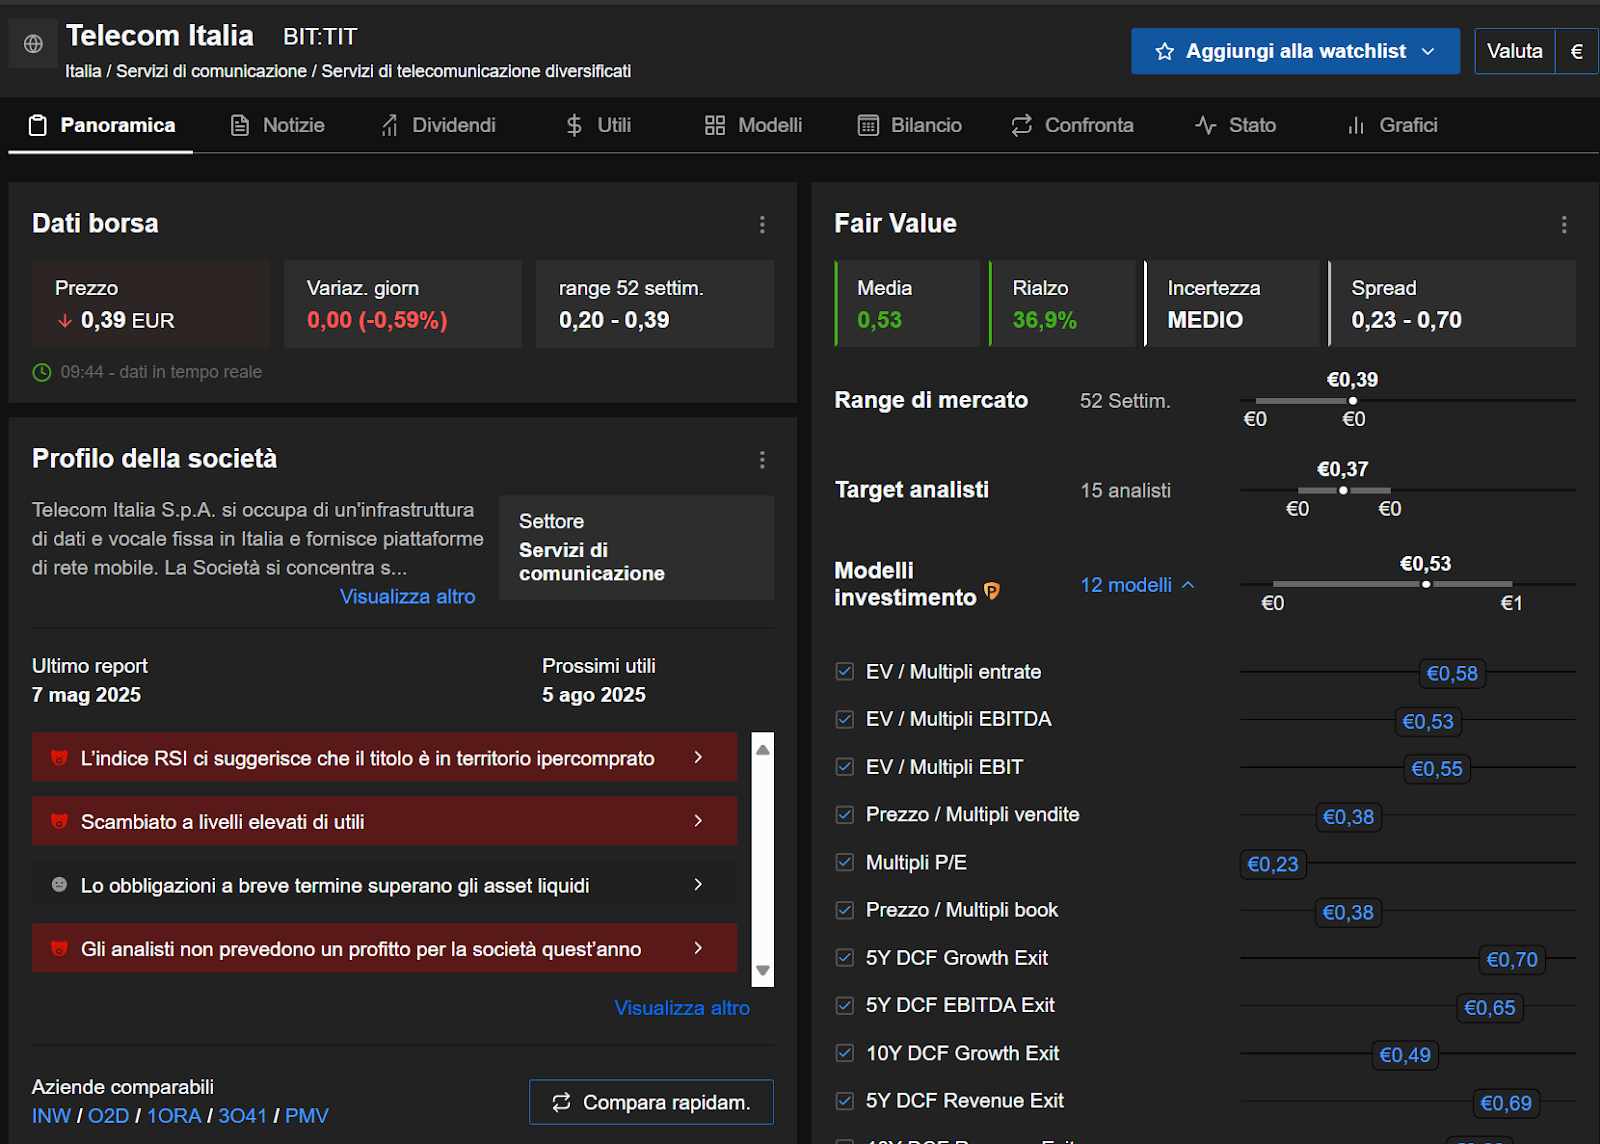Screen dimensions: 1600x1144
Task: Open the Confronta tab
Action: click(1072, 125)
